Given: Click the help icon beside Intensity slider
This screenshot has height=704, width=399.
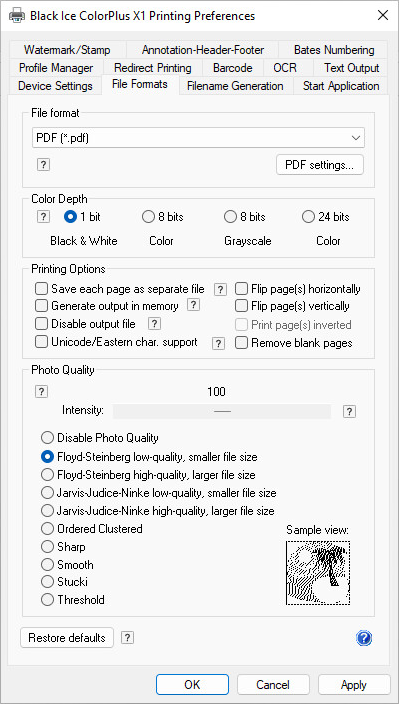Looking at the screenshot, I should [x=349, y=412].
